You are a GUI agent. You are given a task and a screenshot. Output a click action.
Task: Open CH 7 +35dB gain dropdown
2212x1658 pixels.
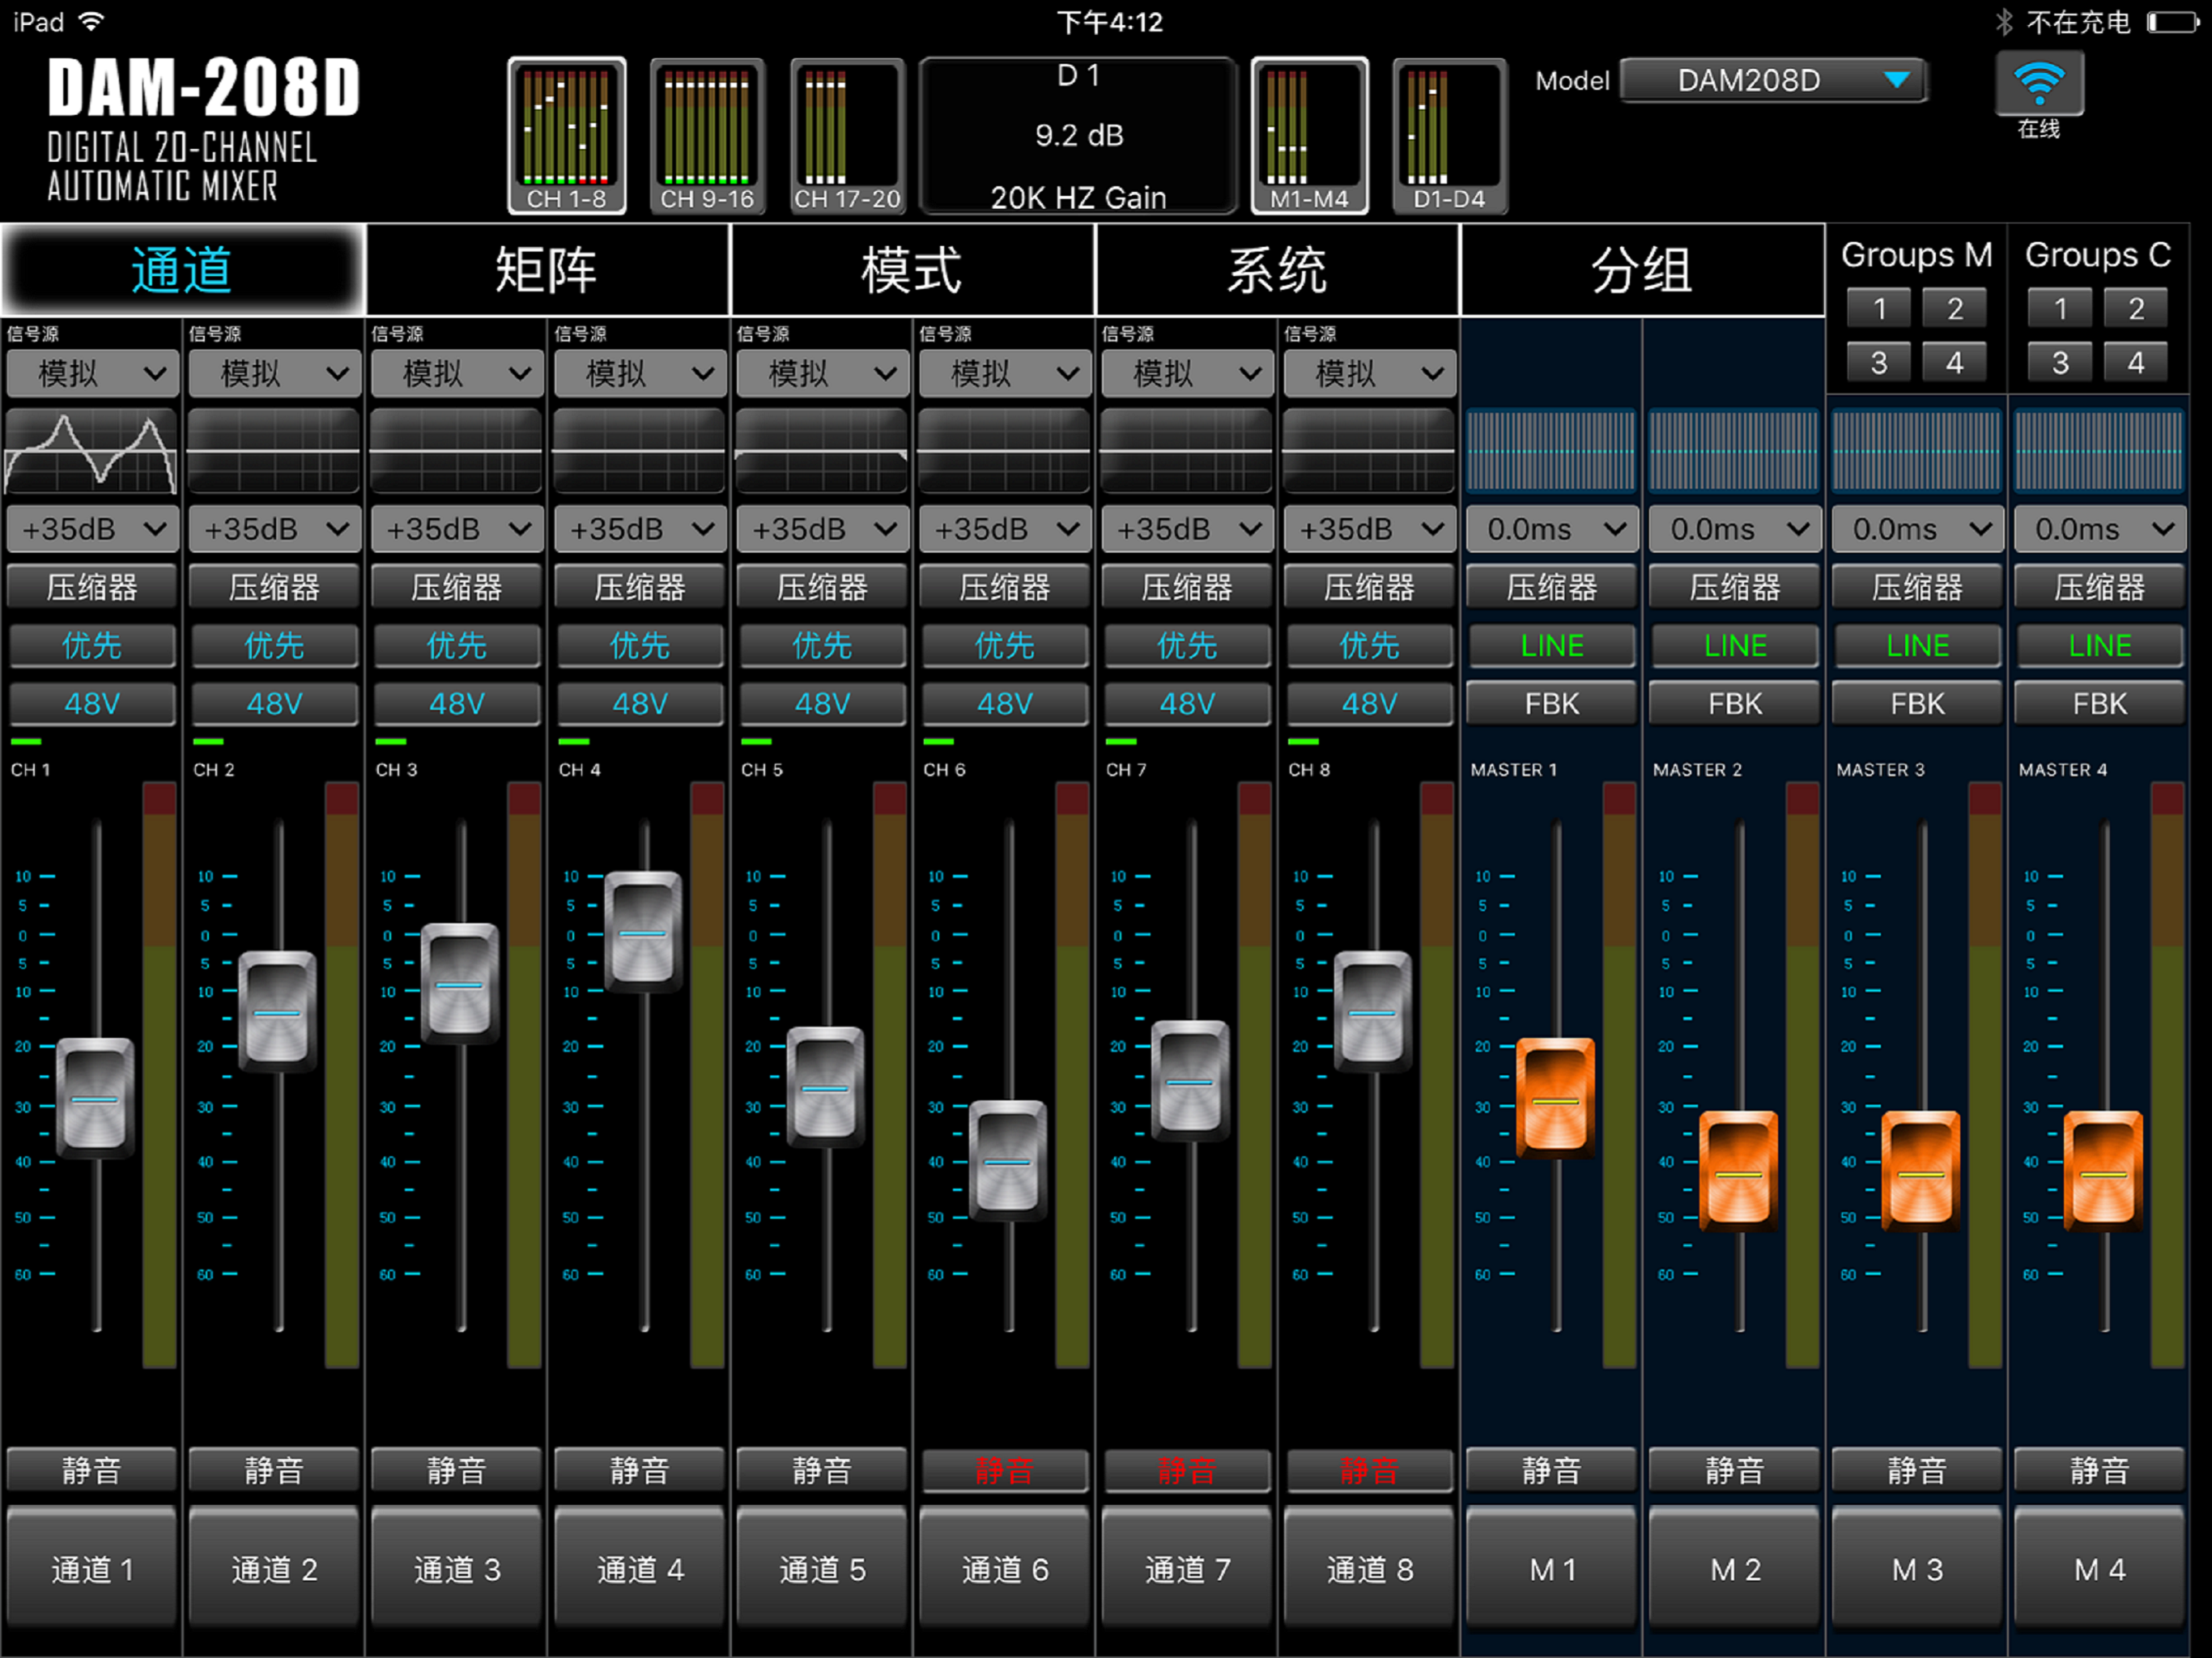tap(1187, 529)
